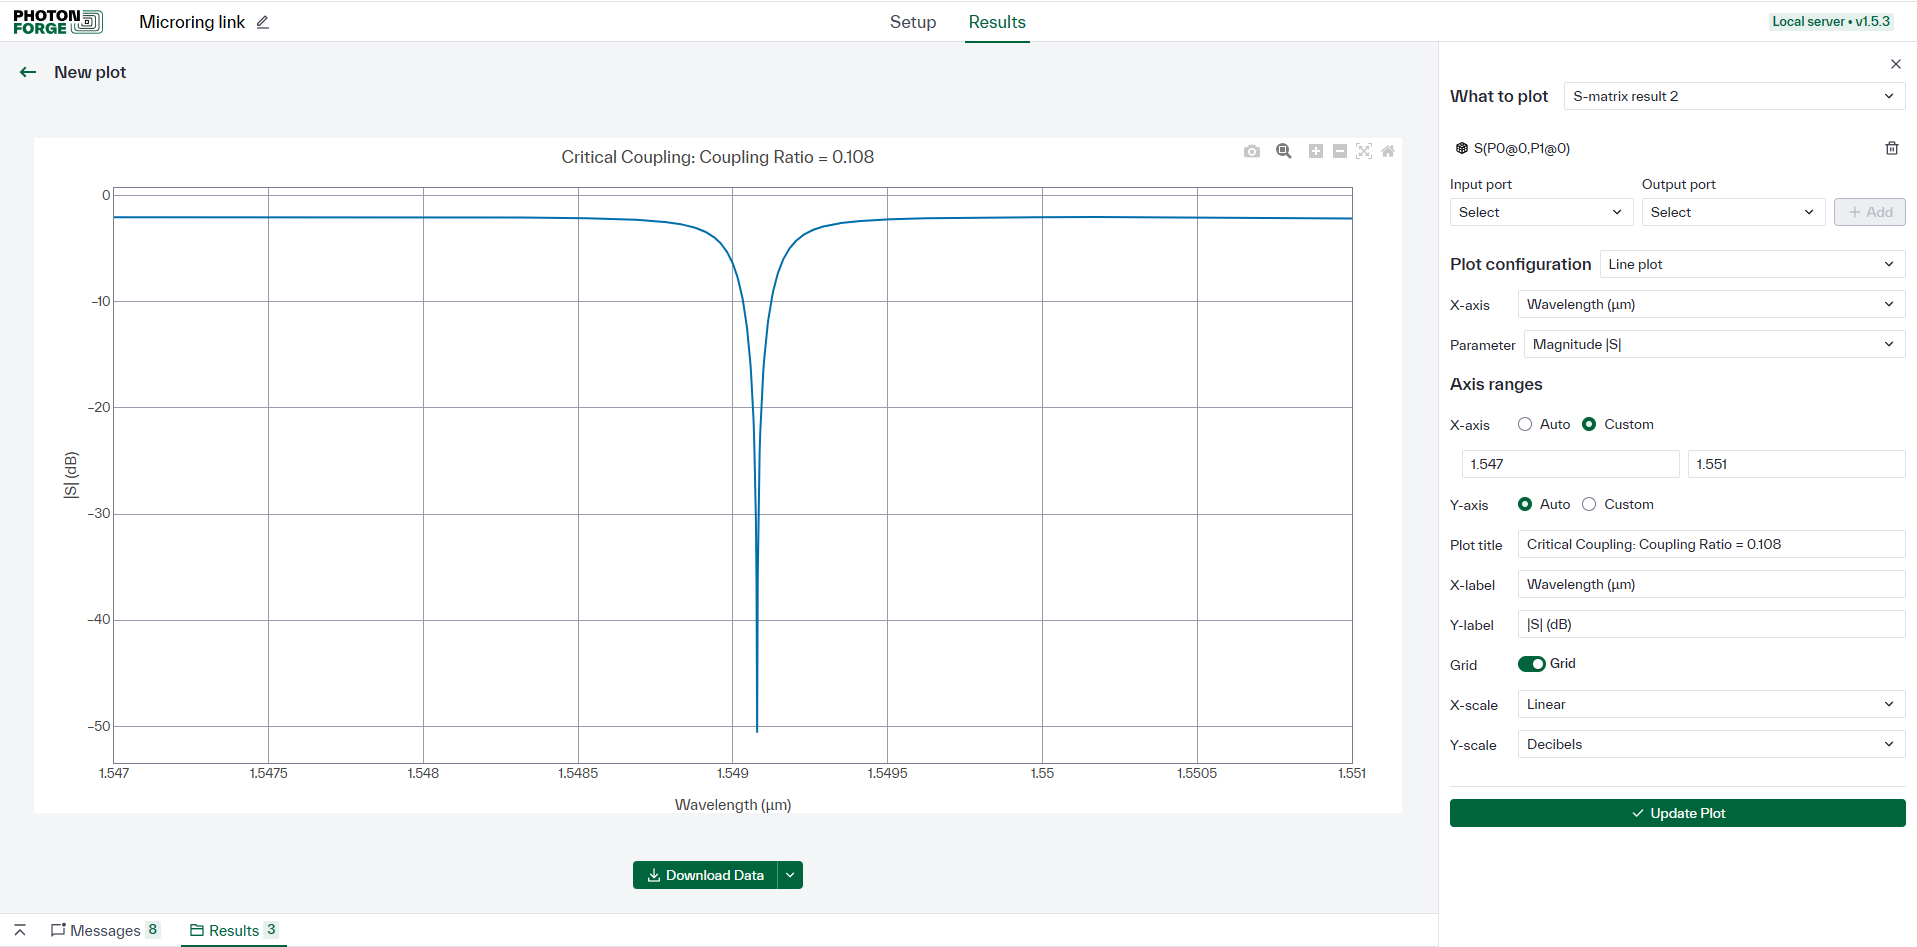Edit the Microring link project name
1917x947 pixels.
click(263, 22)
